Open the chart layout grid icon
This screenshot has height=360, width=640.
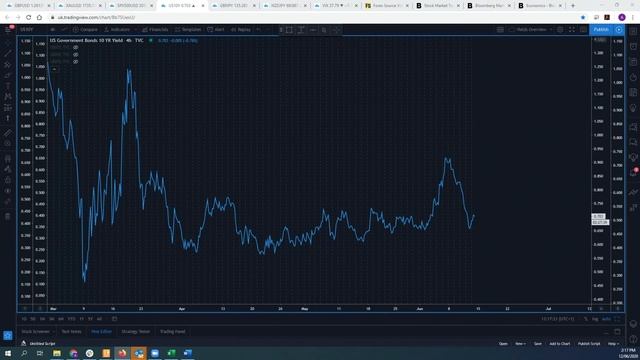click(500, 29)
